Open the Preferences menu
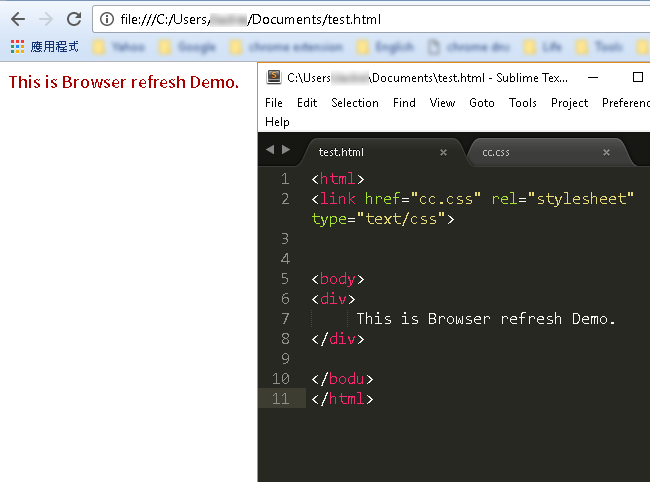The image size is (650, 482). point(626,103)
